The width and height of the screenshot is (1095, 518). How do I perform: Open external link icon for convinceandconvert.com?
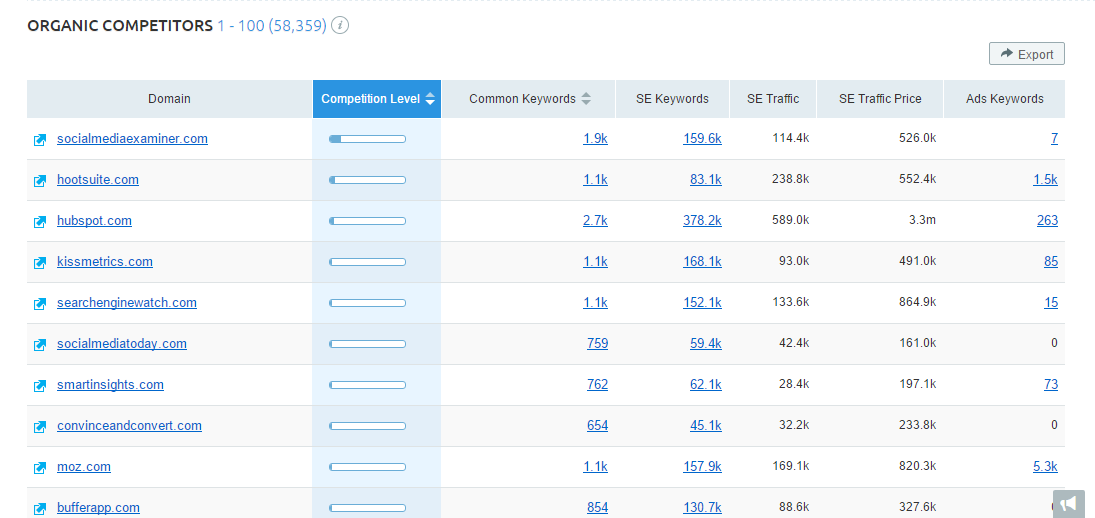click(x=40, y=427)
